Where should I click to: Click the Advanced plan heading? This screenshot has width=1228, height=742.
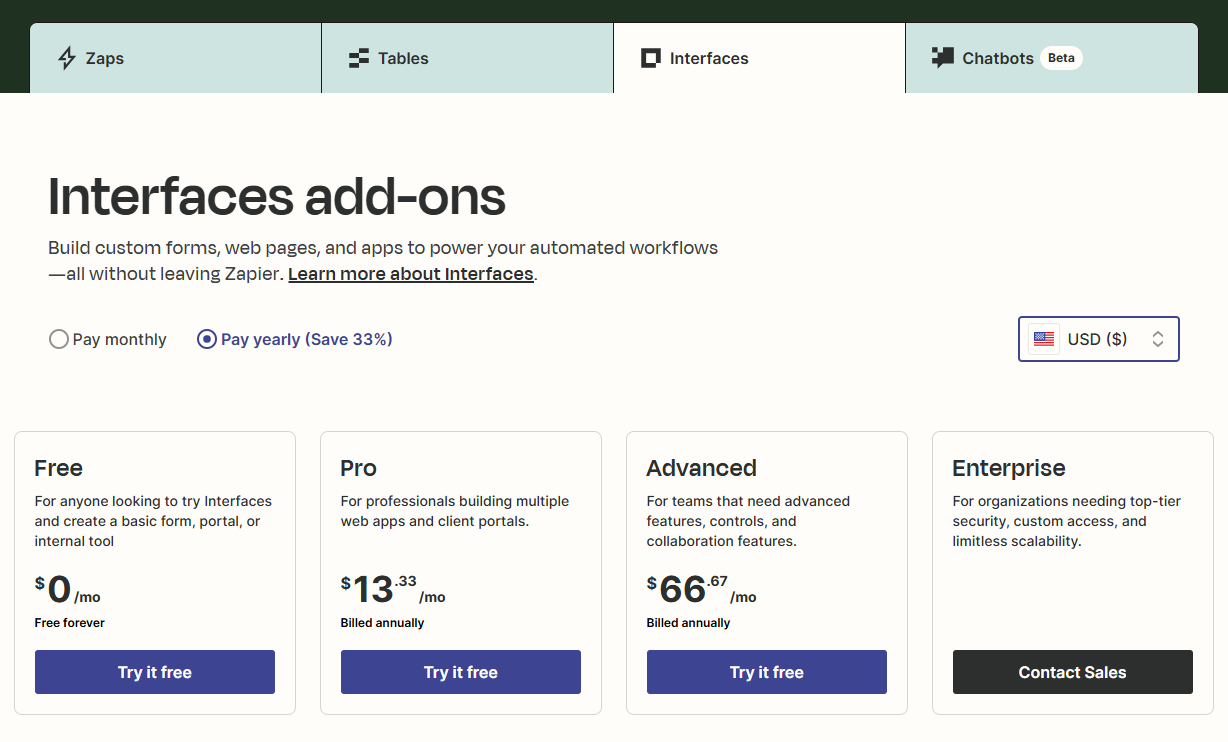click(x=701, y=468)
